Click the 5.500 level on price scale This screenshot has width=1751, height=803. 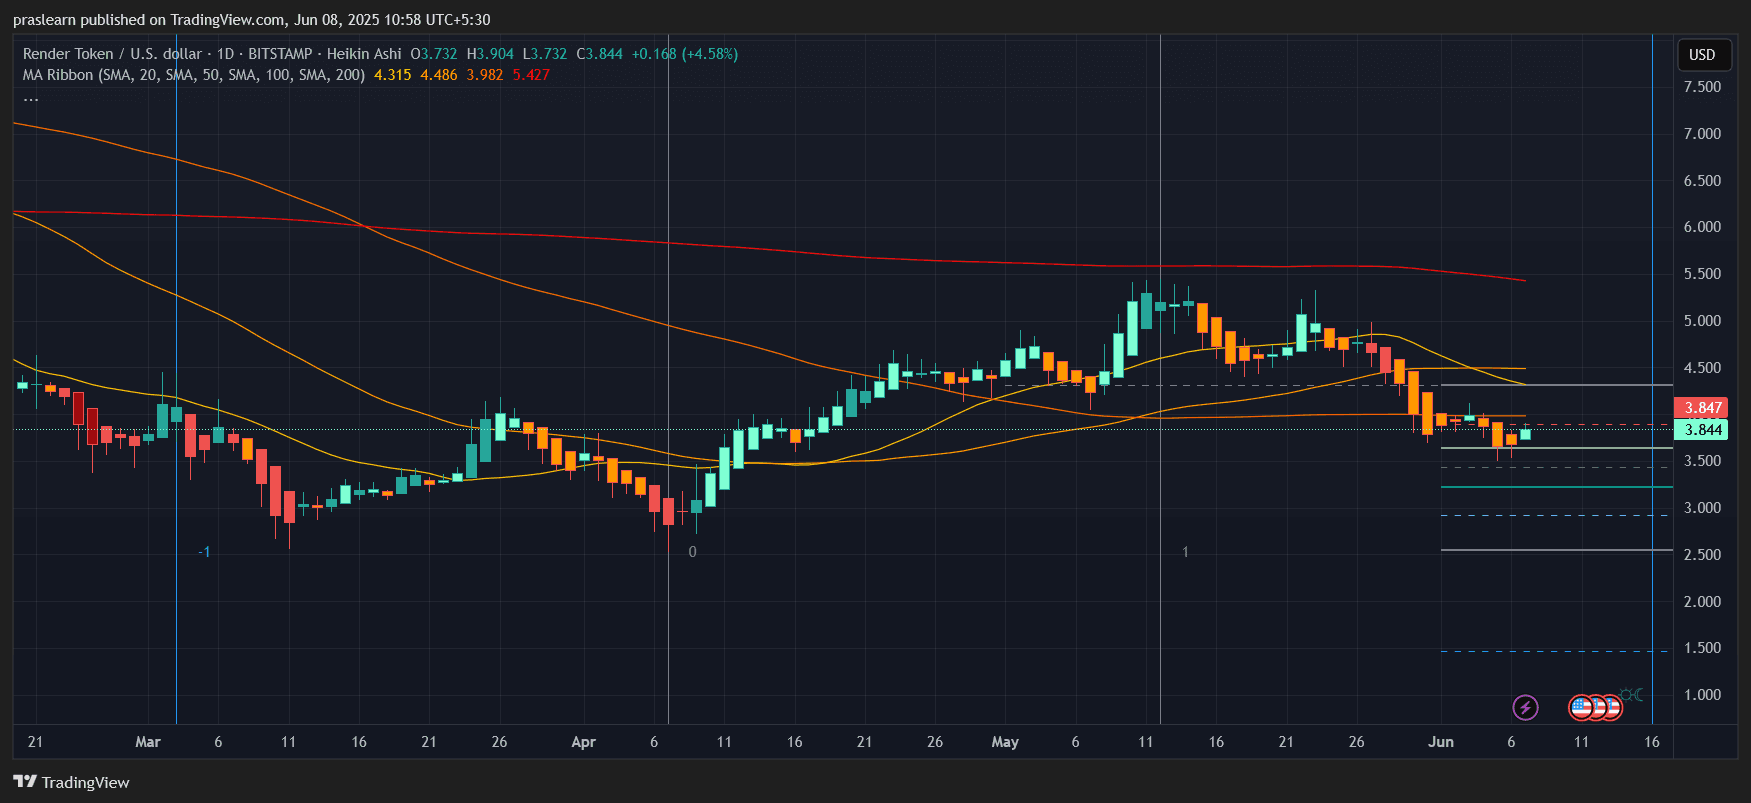pos(1702,274)
